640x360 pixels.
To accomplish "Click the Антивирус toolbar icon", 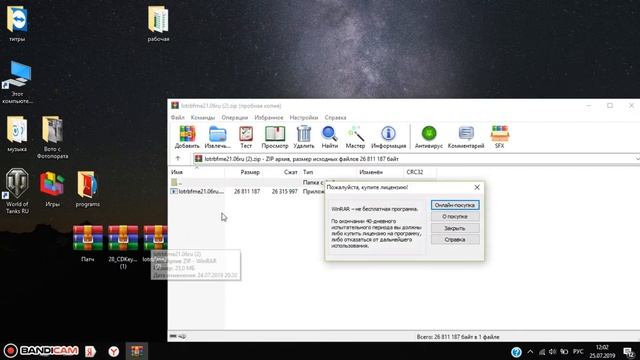I will 429,137.
